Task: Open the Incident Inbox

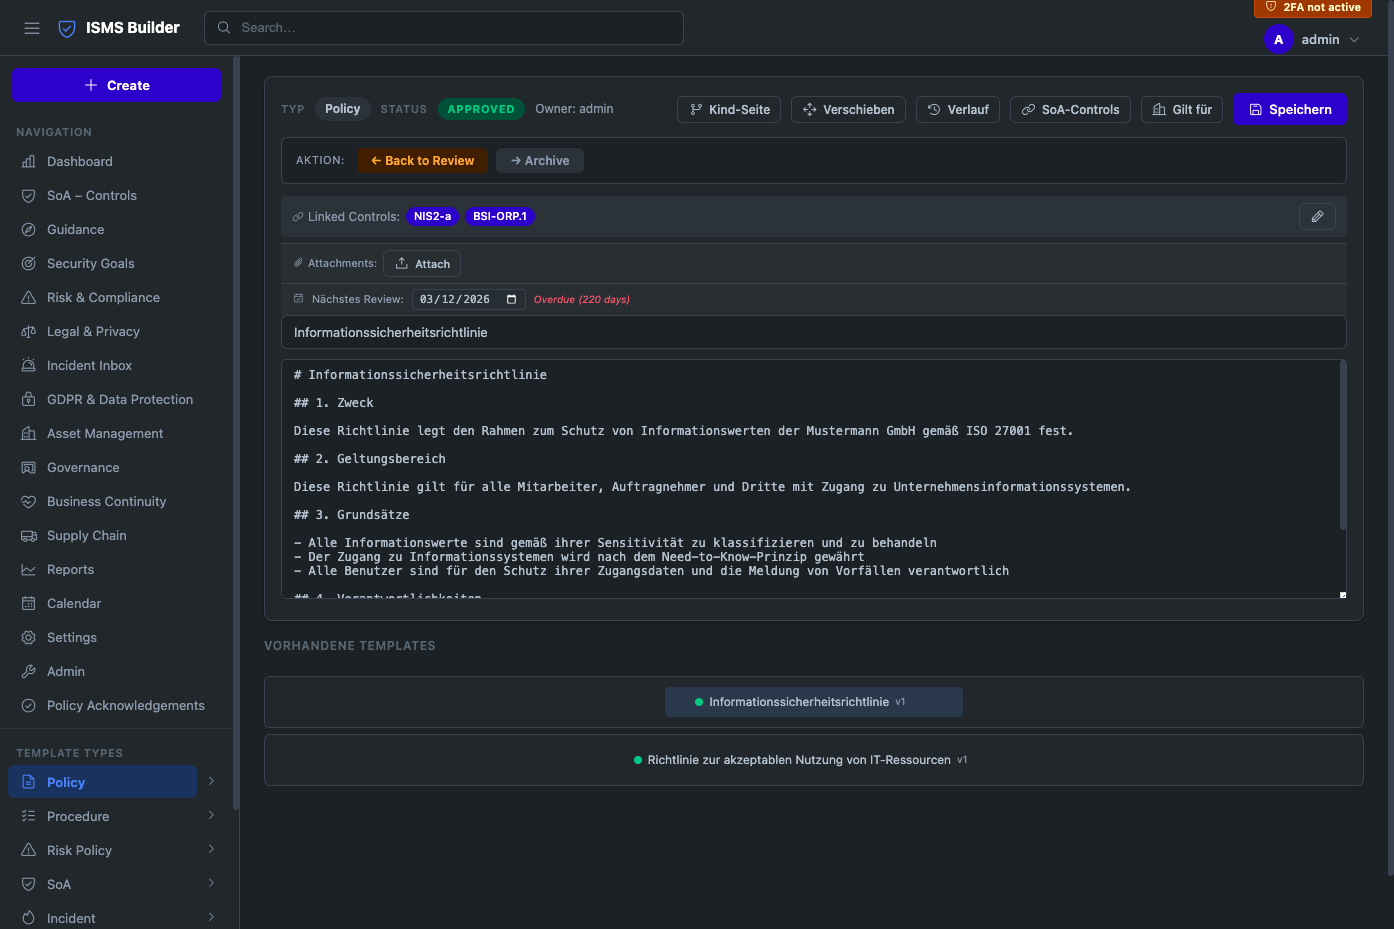Action: tap(118, 366)
